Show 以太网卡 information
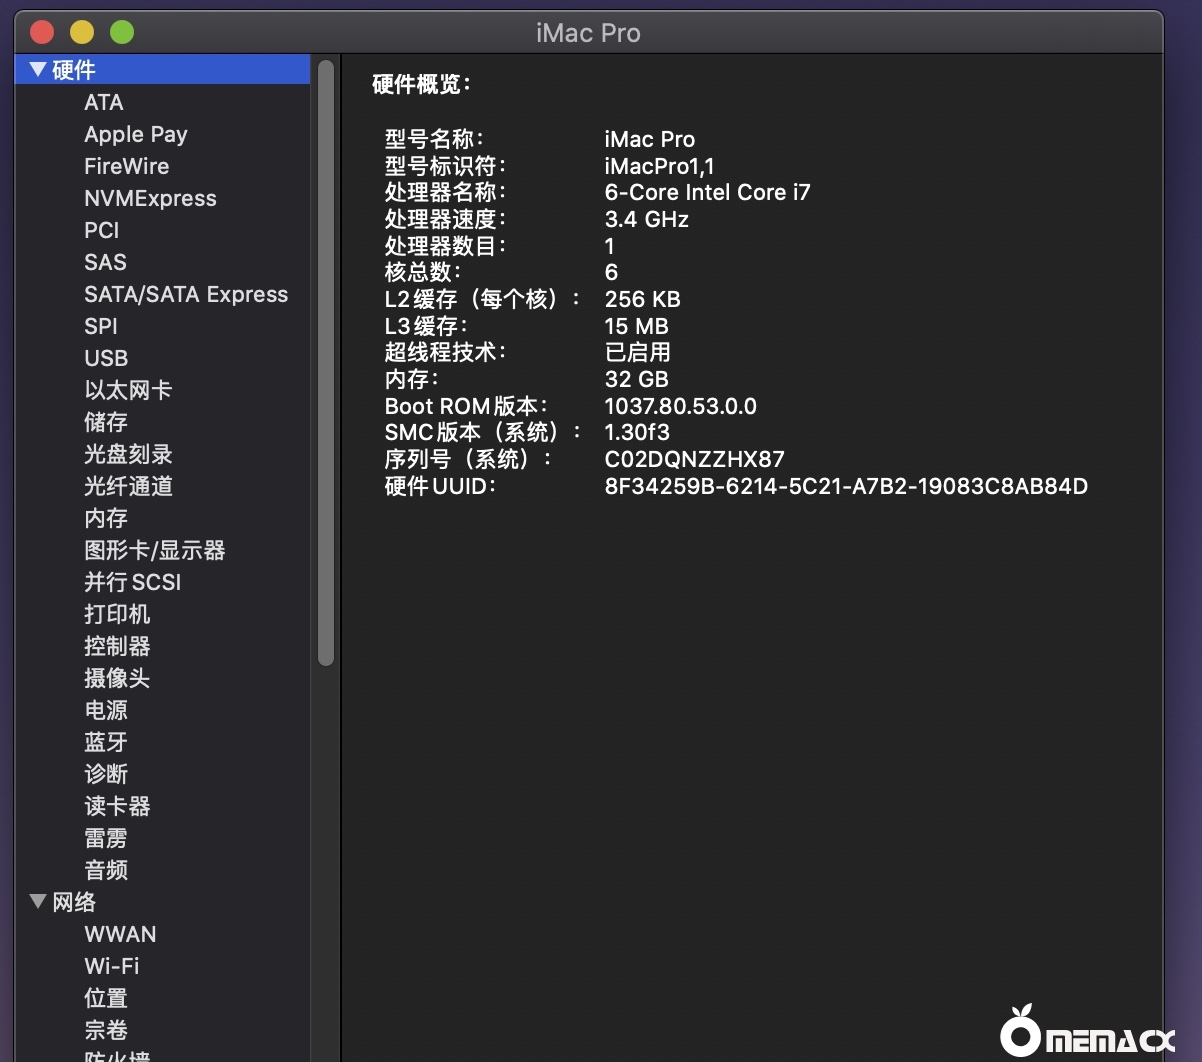Image resolution: width=1202 pixels, height=1062 pixels. coord(128,390)
